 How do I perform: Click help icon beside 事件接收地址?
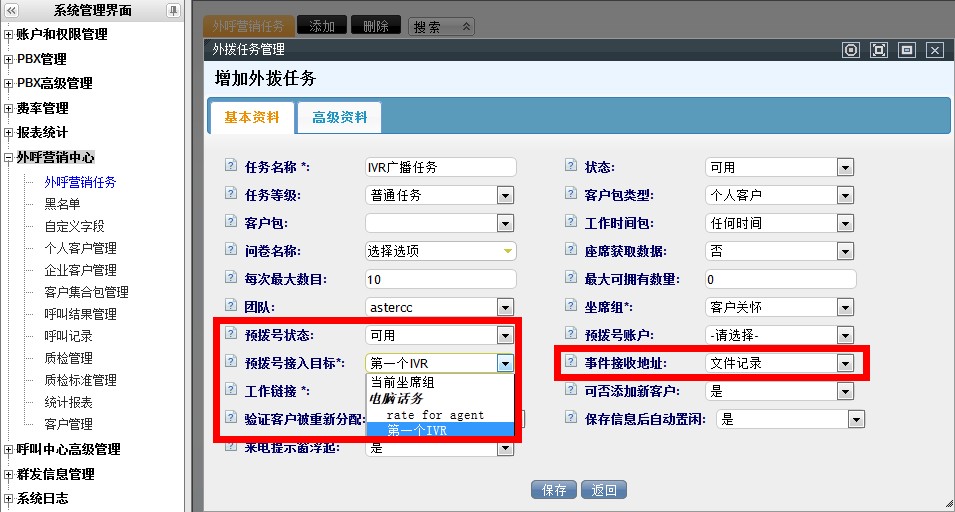tap(571, 361)
